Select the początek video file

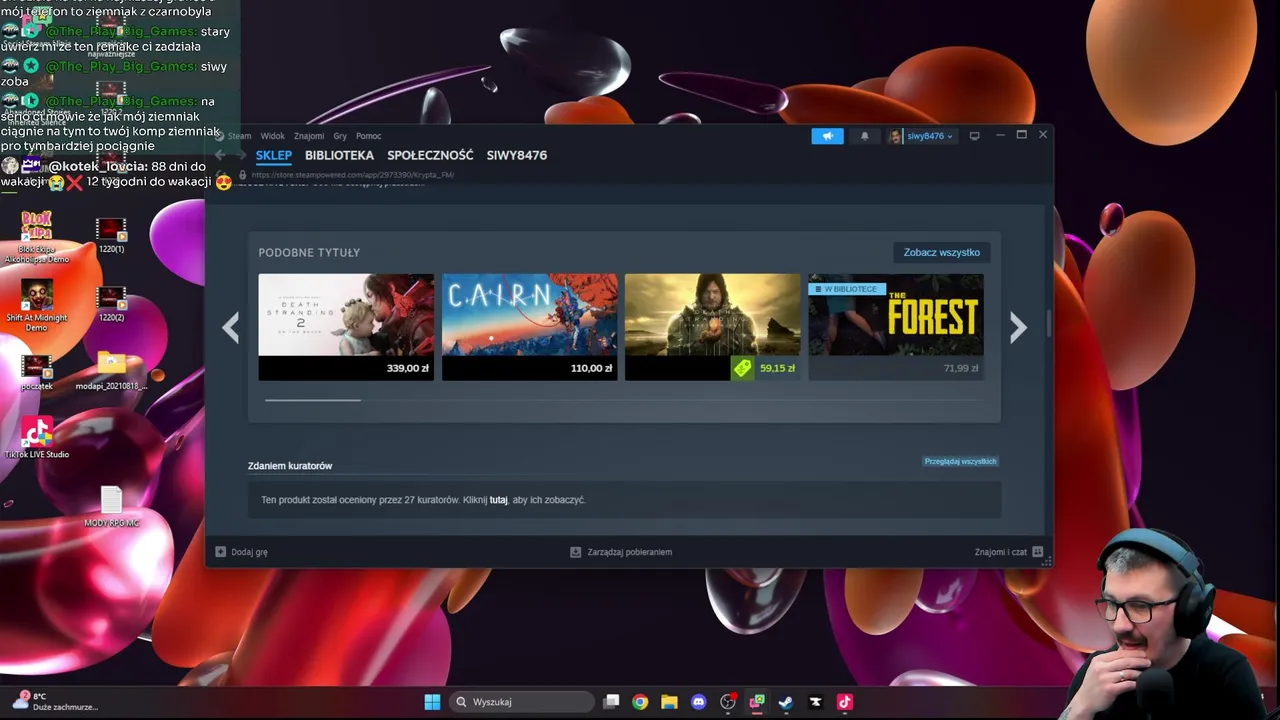tap(37, 373)
